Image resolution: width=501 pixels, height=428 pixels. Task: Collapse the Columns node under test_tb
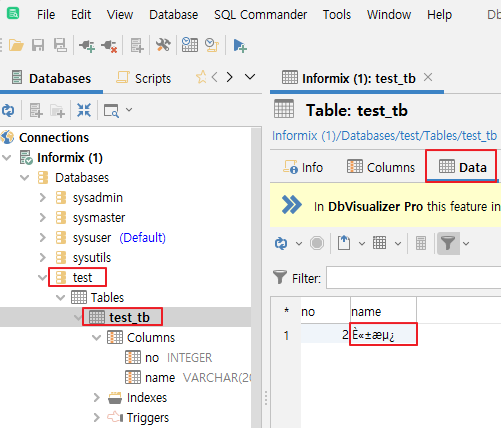(96, 338)
